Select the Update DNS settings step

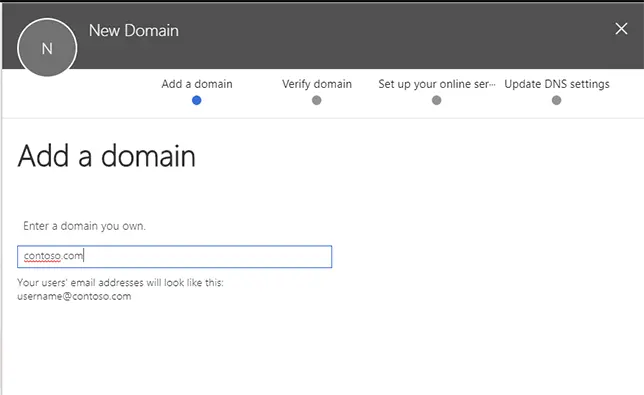click(x=557, y=84)
